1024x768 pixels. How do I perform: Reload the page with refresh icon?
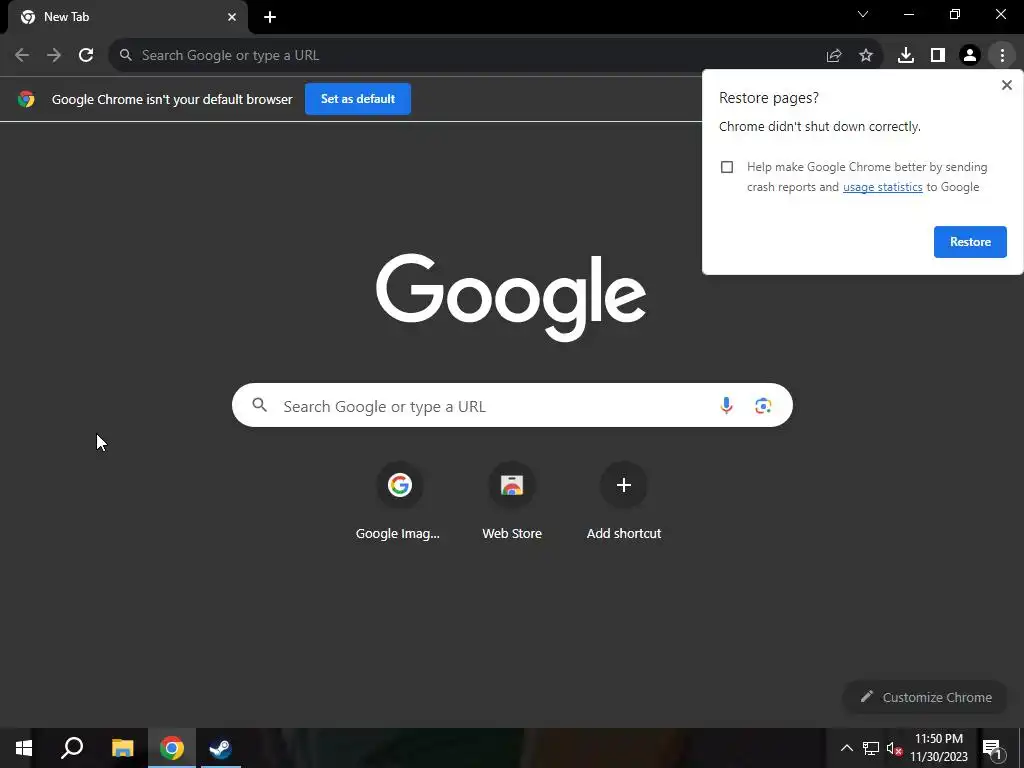click(86, 55)
